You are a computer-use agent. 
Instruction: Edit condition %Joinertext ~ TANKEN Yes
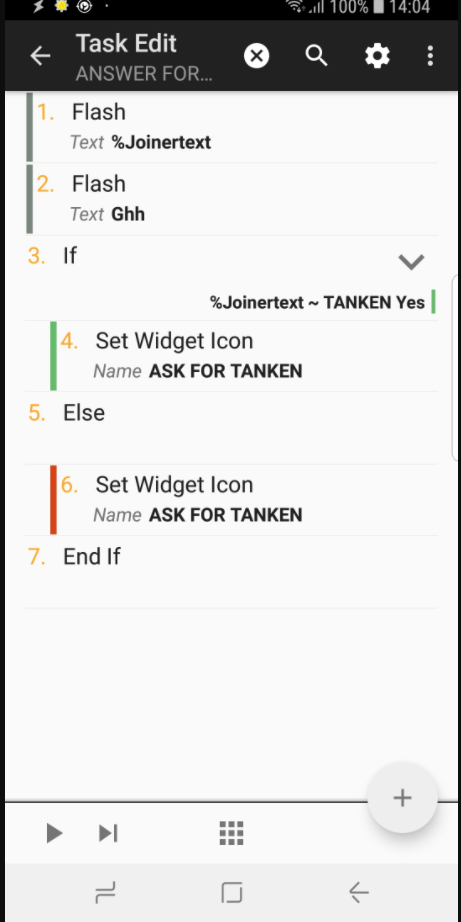[317, 302]
